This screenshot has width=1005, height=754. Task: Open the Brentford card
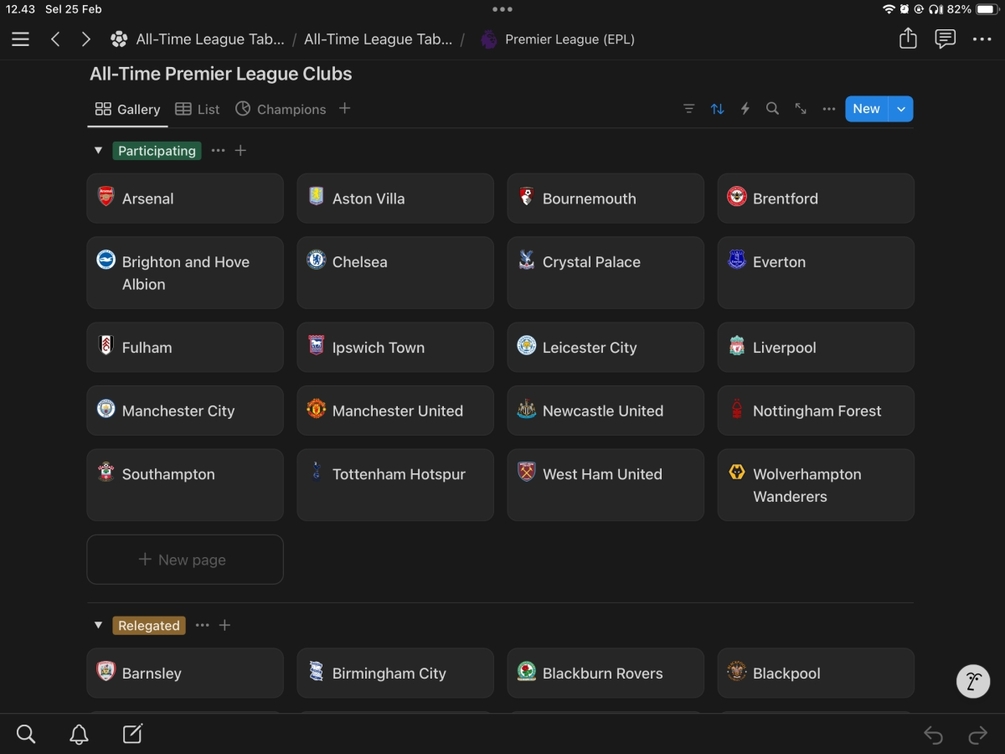(815, 198)
